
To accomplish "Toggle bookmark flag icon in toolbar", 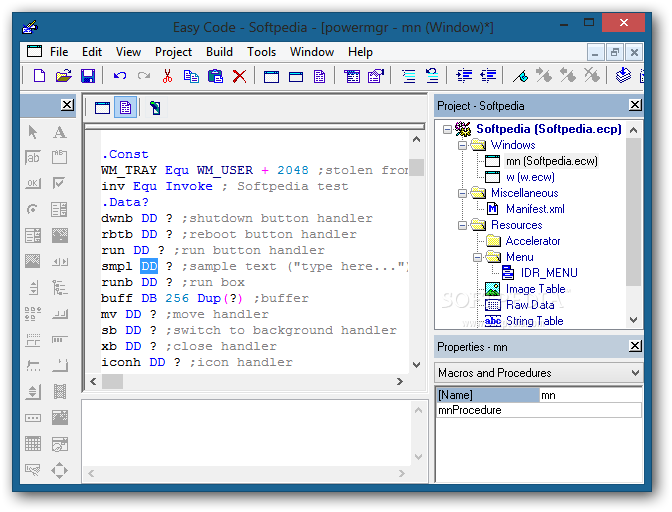I will click(520, 76).
